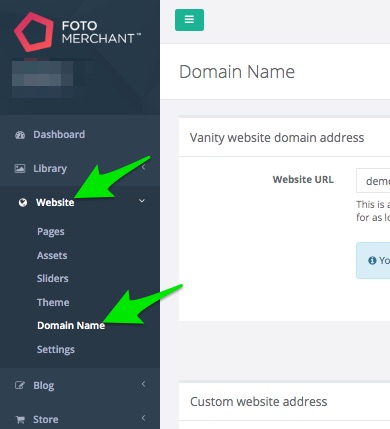Open Pages under Website

point(51,232)
